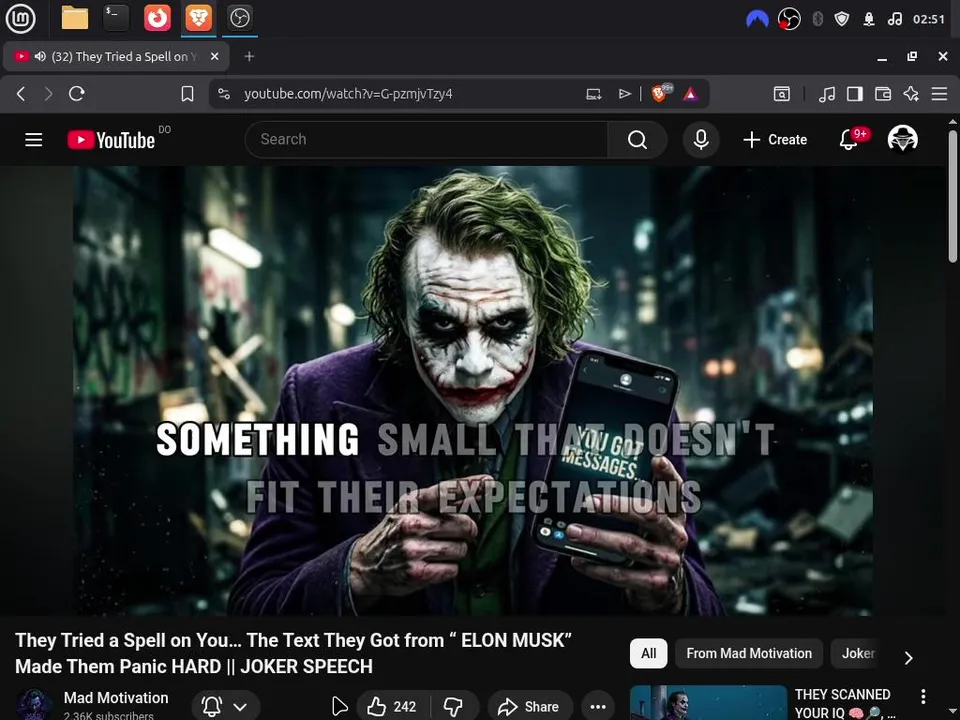Open the Files folder launcher in taskbar
Image resolution: width=960 pixels, height=720 pixels.
(75, 18)
